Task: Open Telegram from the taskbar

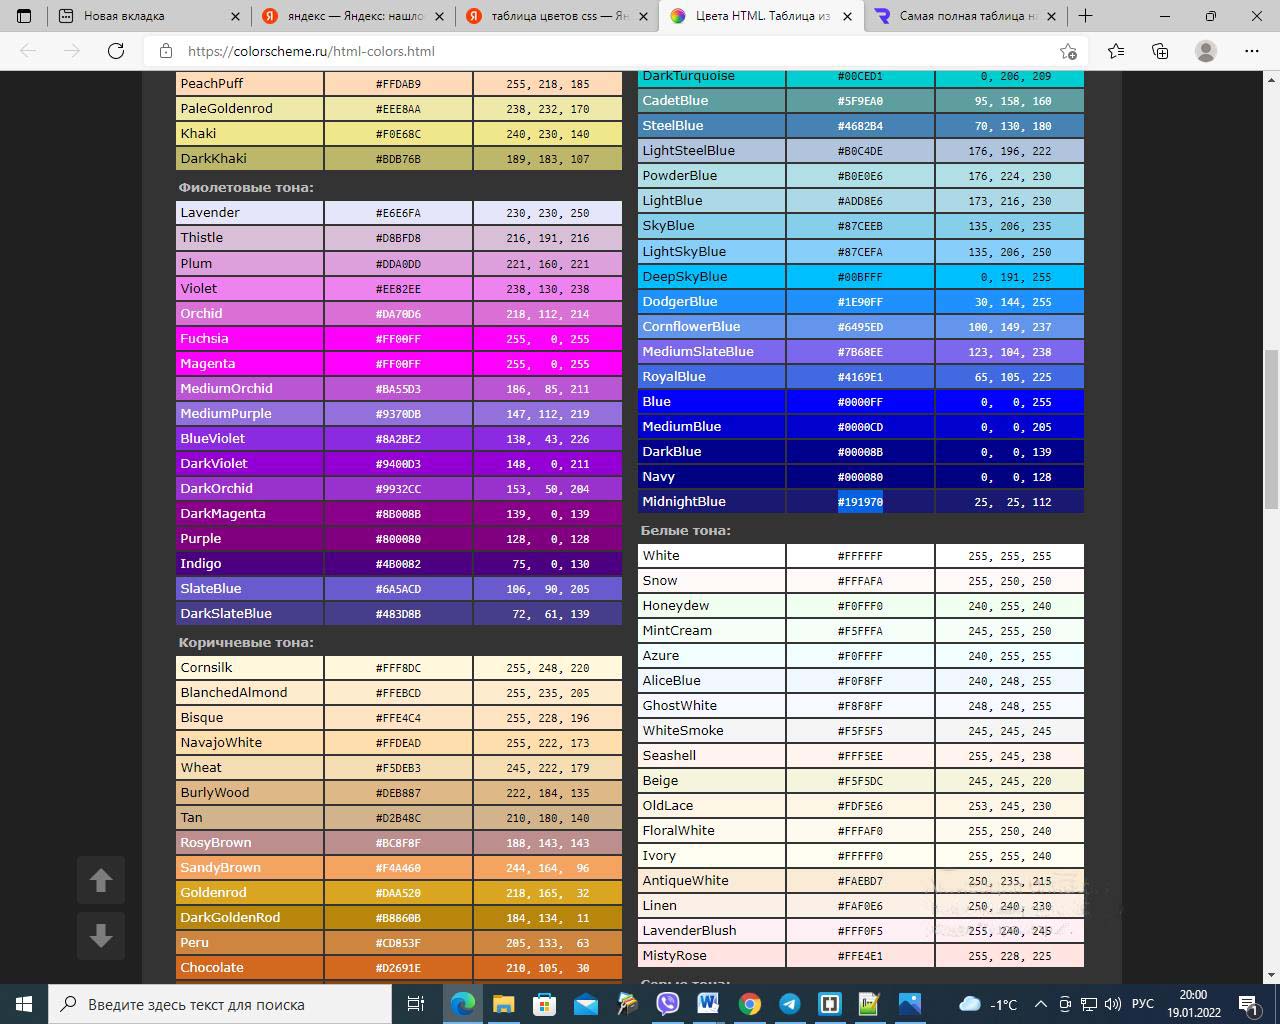Action: pos(790,1004)
